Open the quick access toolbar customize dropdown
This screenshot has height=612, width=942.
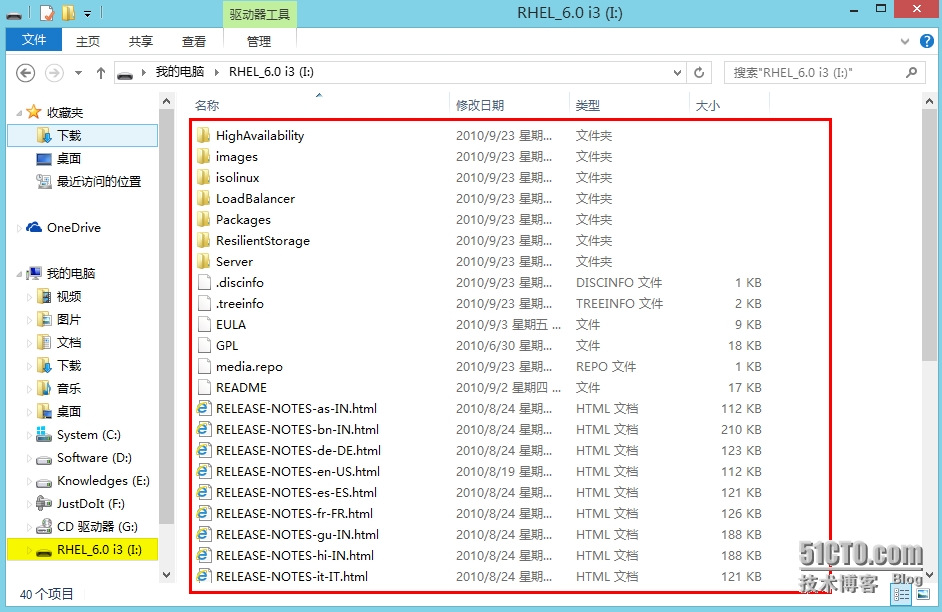(88, 13)
